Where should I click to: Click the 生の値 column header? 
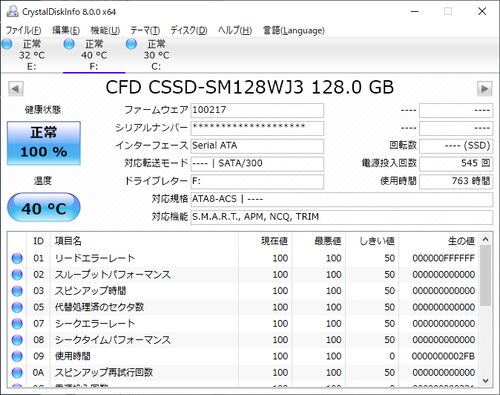pos(439,241)
